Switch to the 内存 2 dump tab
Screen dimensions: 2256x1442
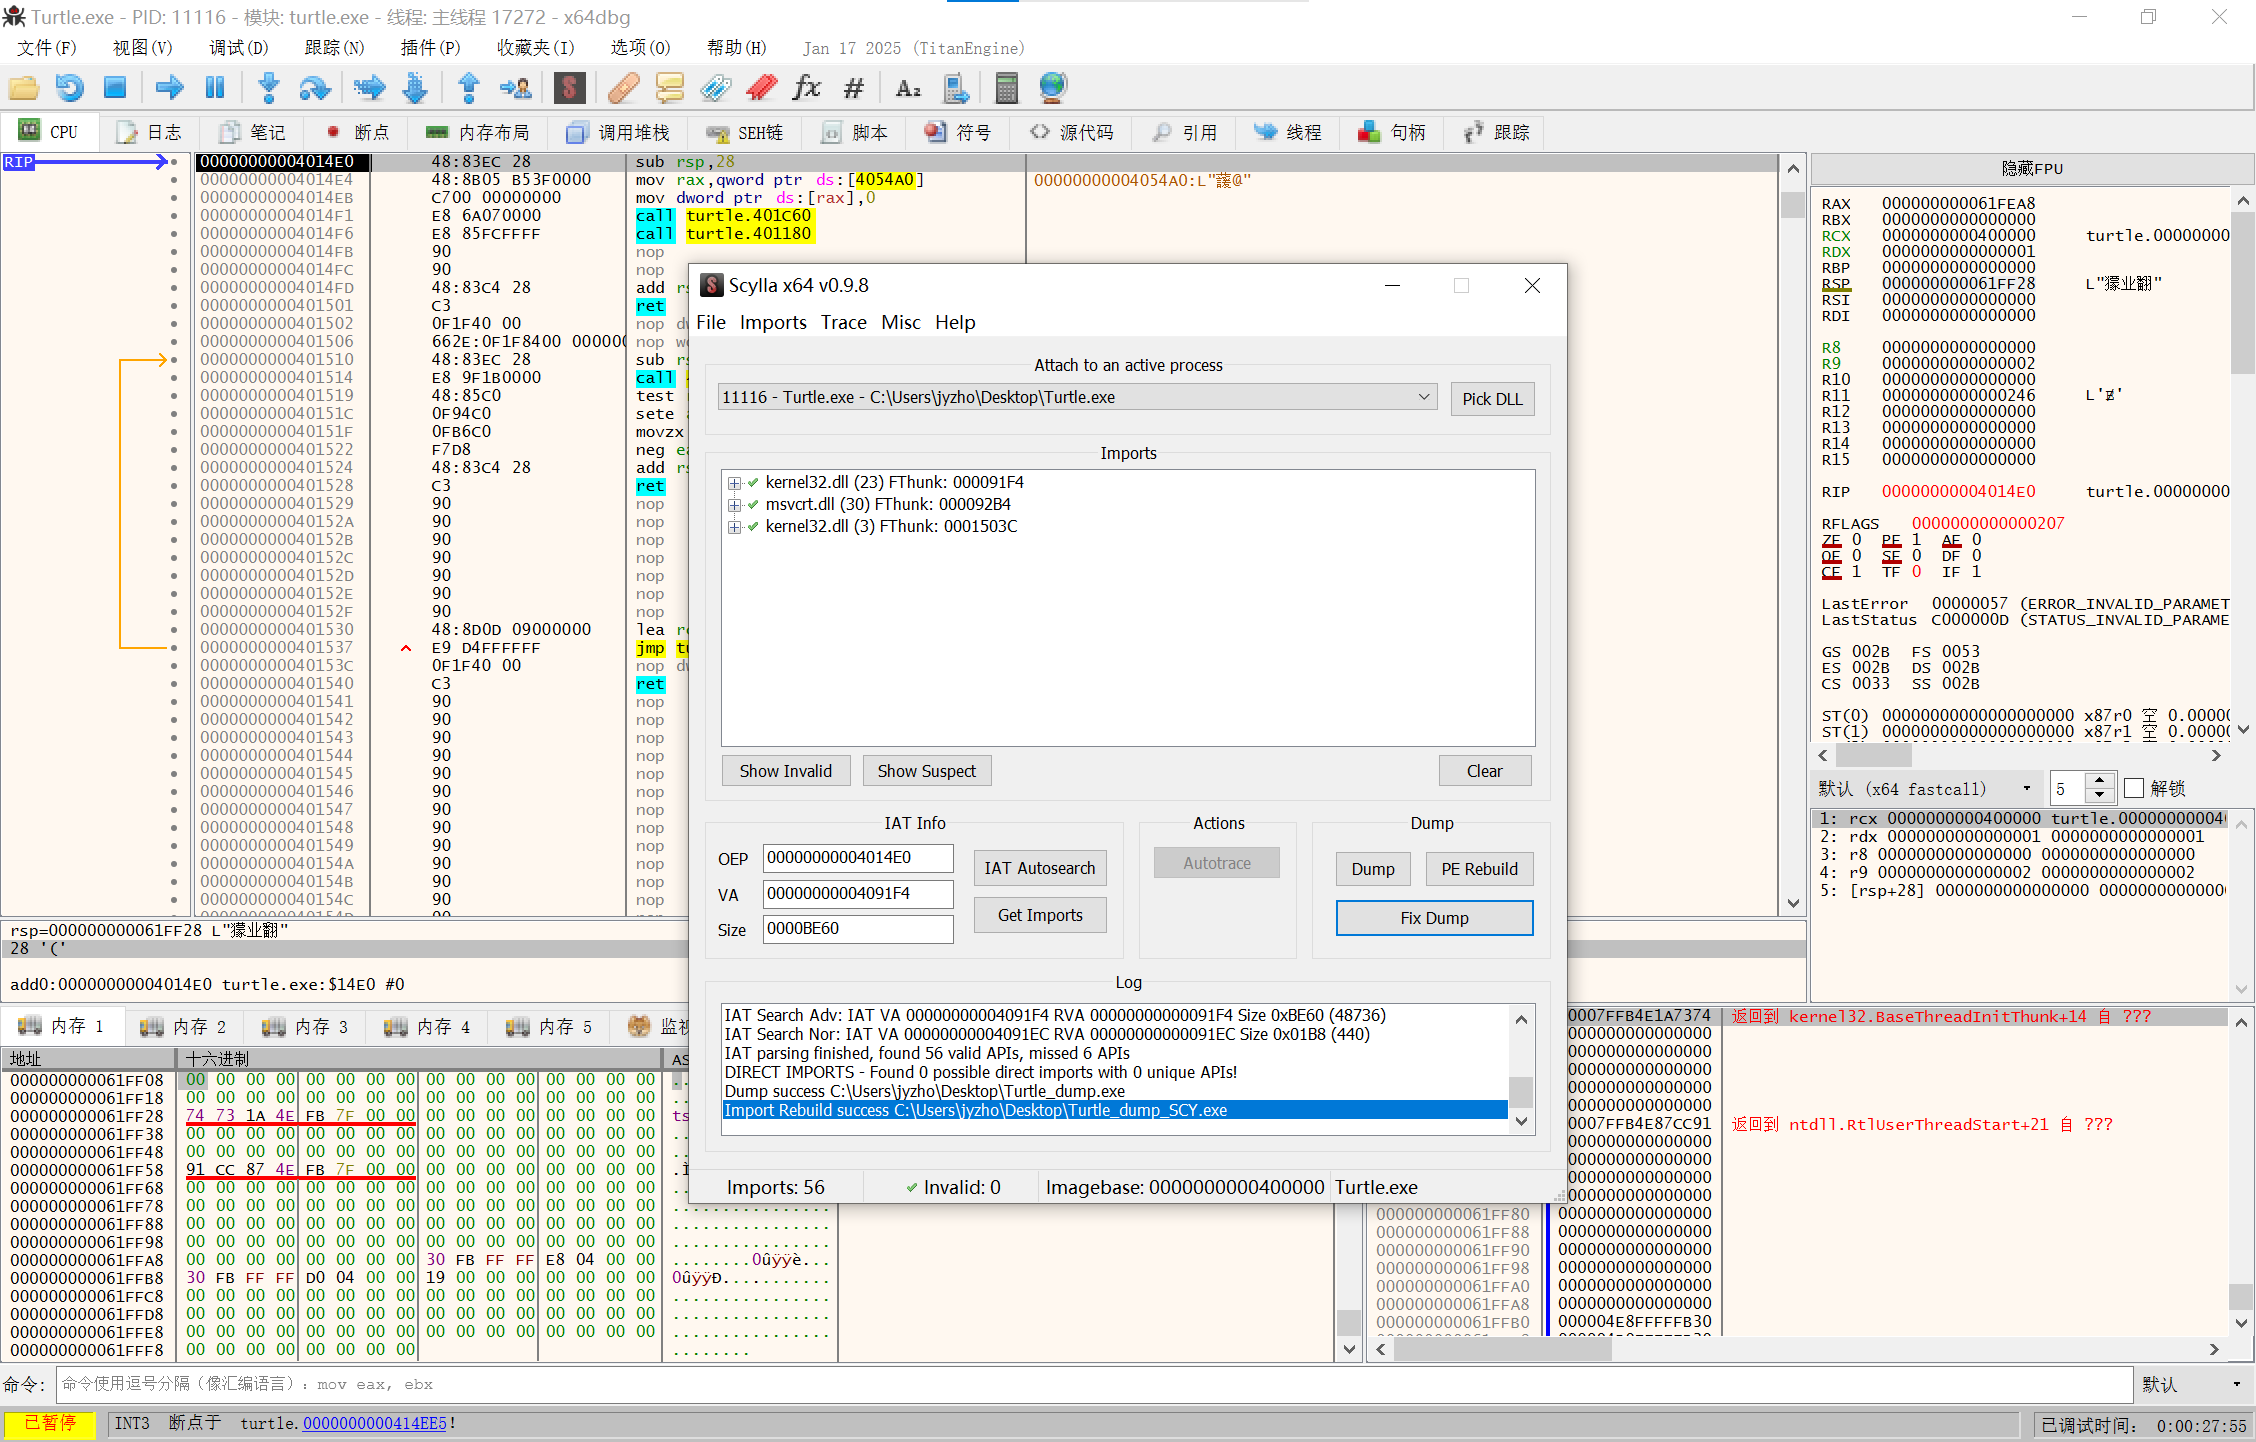pos(184,1026)
